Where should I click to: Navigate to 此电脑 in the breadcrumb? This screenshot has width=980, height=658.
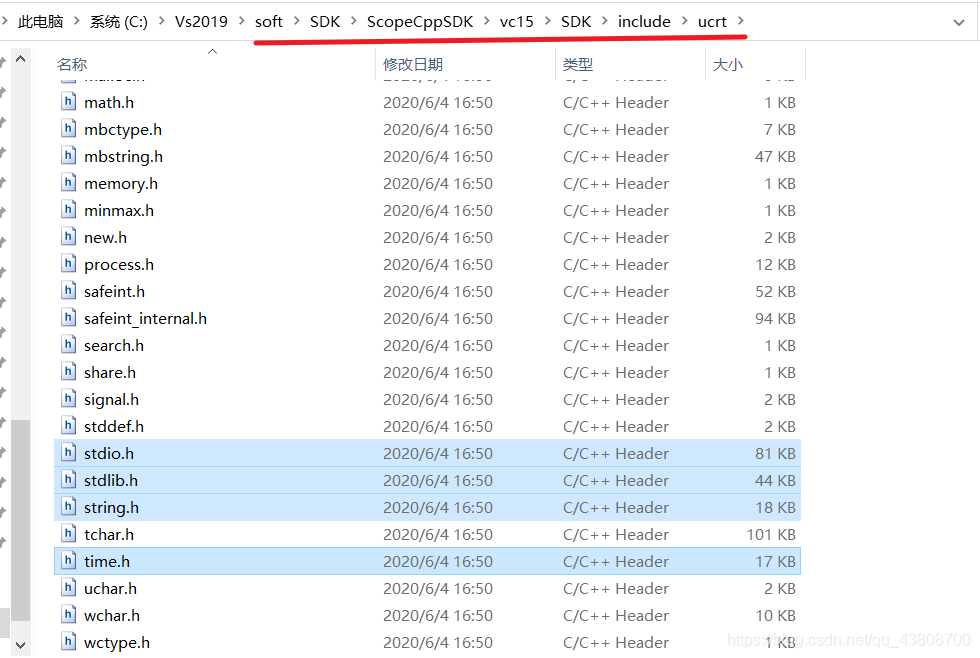point(41,22)
